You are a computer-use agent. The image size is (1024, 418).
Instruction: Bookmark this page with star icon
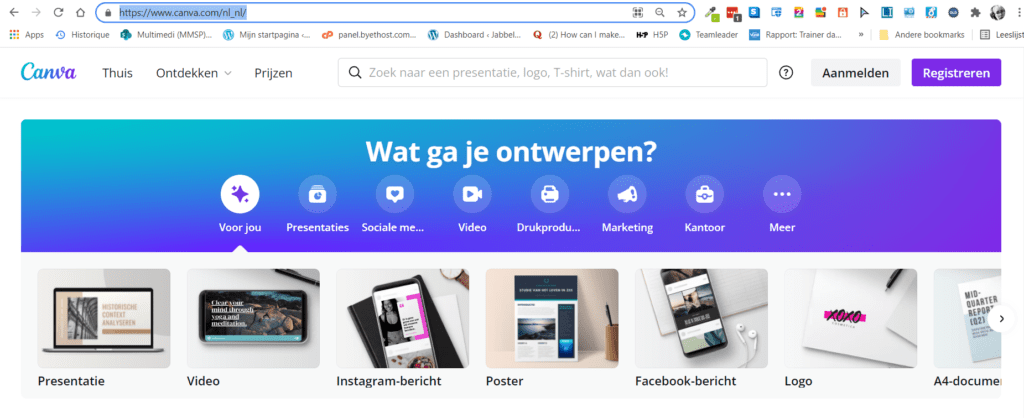pyautogui.click(x=682, y=12)
